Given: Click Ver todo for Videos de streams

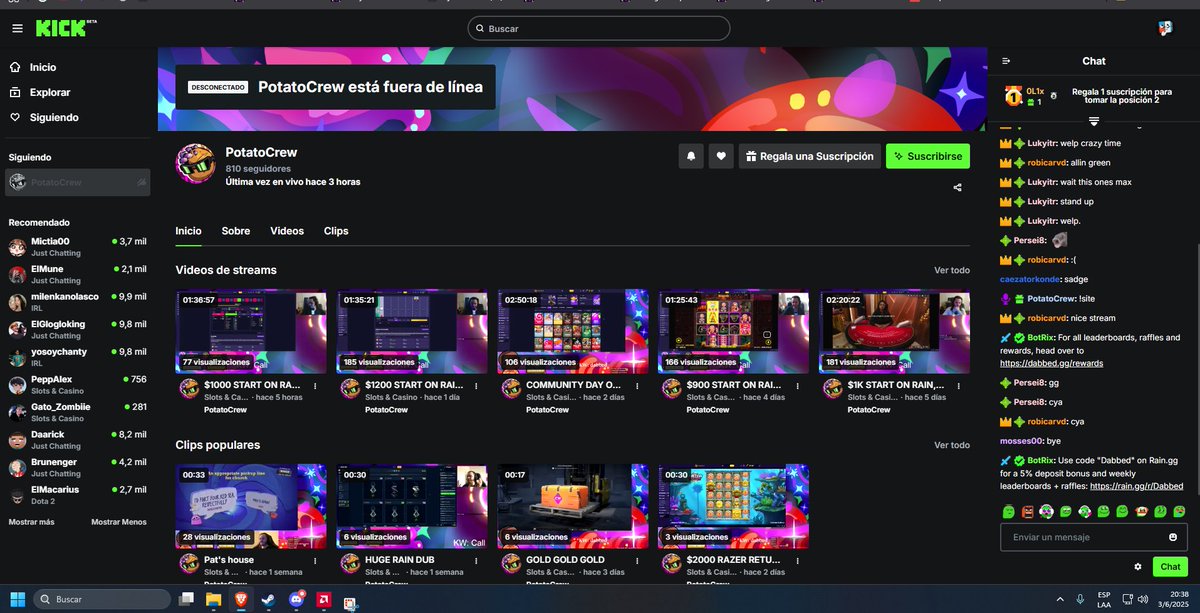Looking at the screenshot, I should click(x=952, y=270).
